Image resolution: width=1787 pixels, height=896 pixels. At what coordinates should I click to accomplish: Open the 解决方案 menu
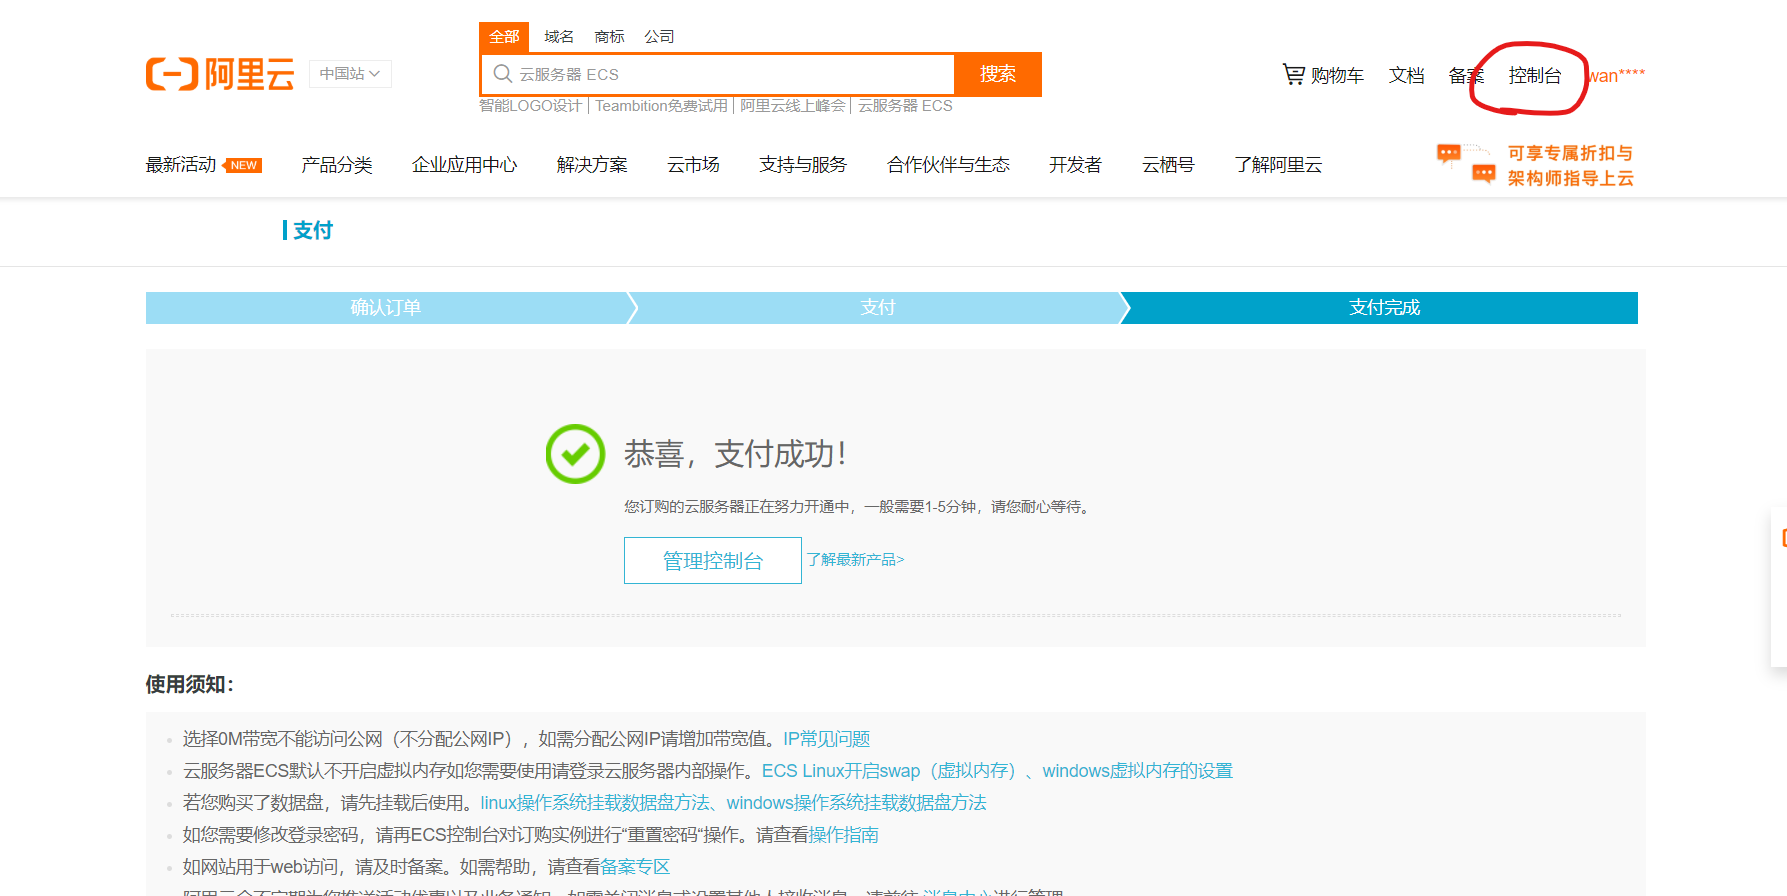point(592,165)
